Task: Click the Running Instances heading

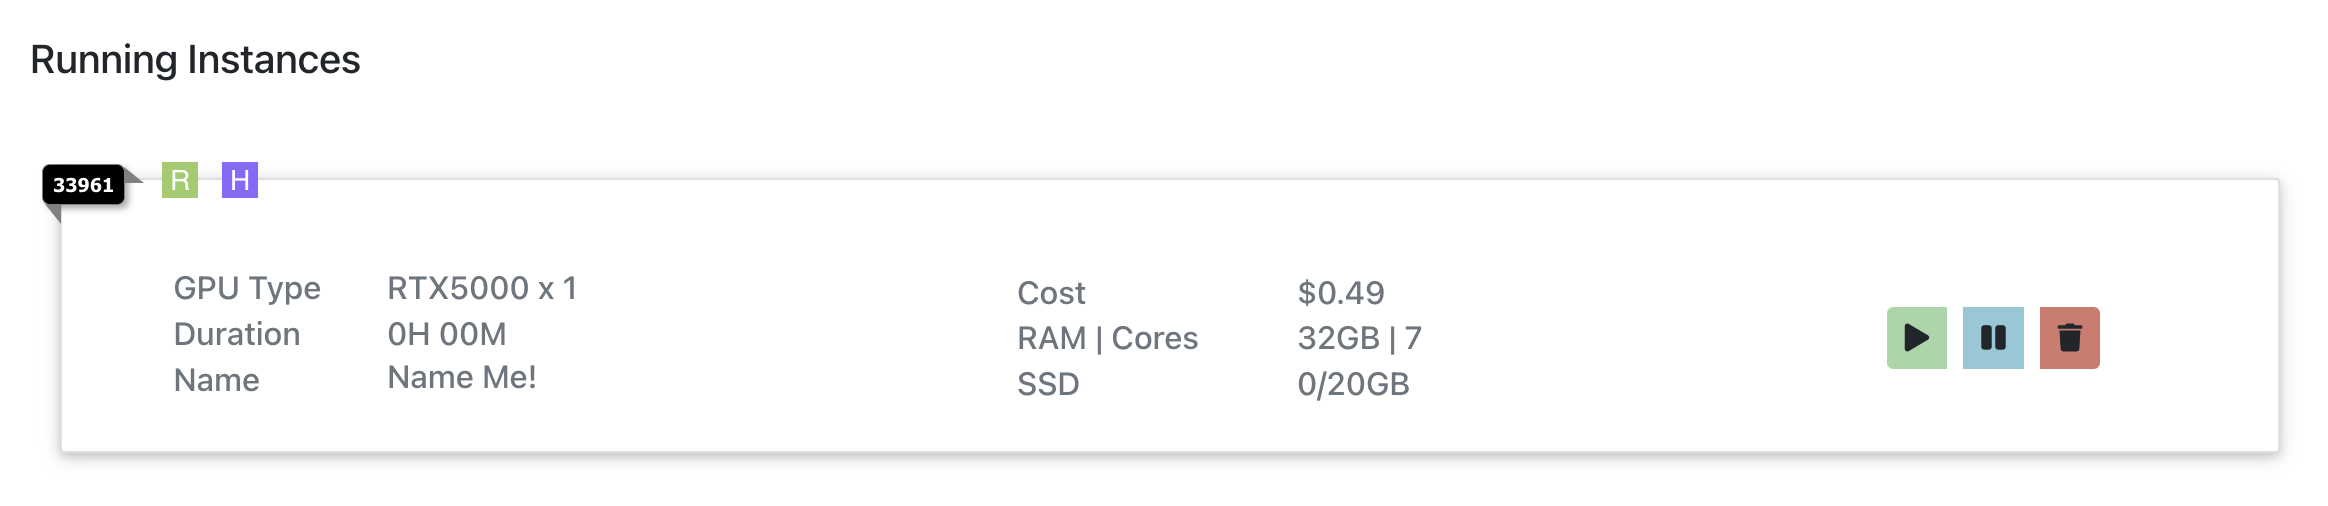Action: (x=195, y=60)
